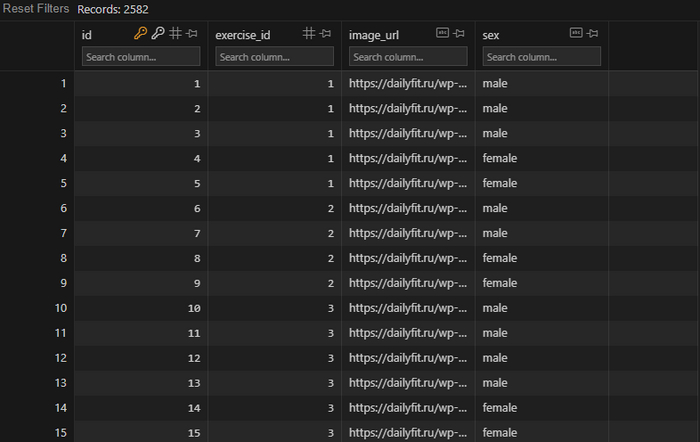The width and height of the screenshot is (700, 442).
Task: Click the white key icon in id column
Action: [158, 34]
